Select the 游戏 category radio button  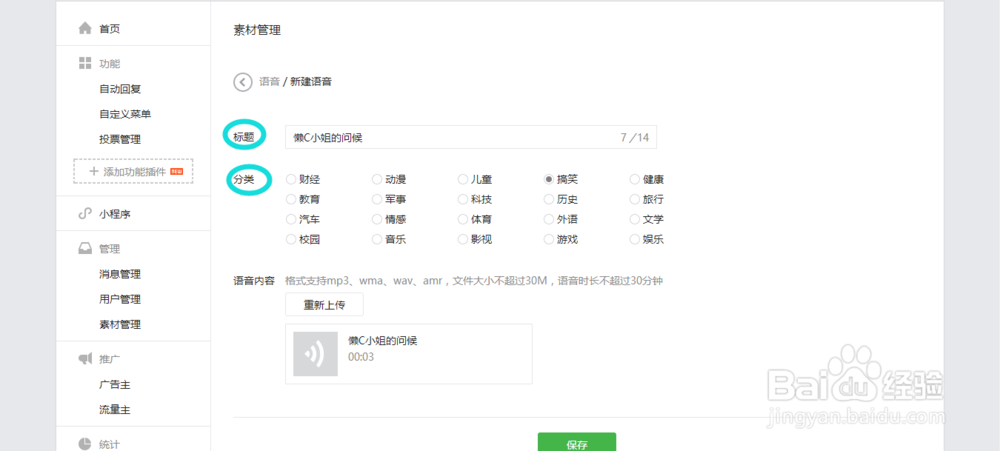(548, 240)
